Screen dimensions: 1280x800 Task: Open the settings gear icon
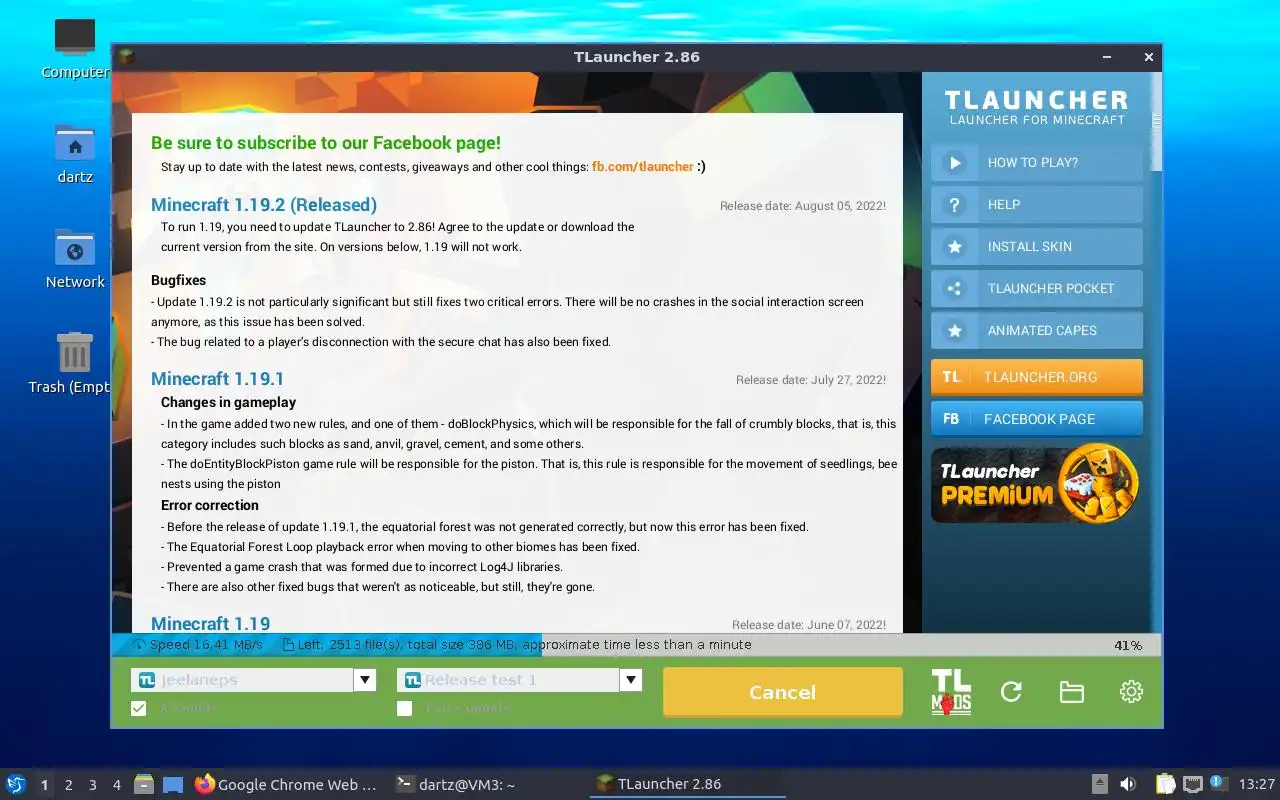1131,692
